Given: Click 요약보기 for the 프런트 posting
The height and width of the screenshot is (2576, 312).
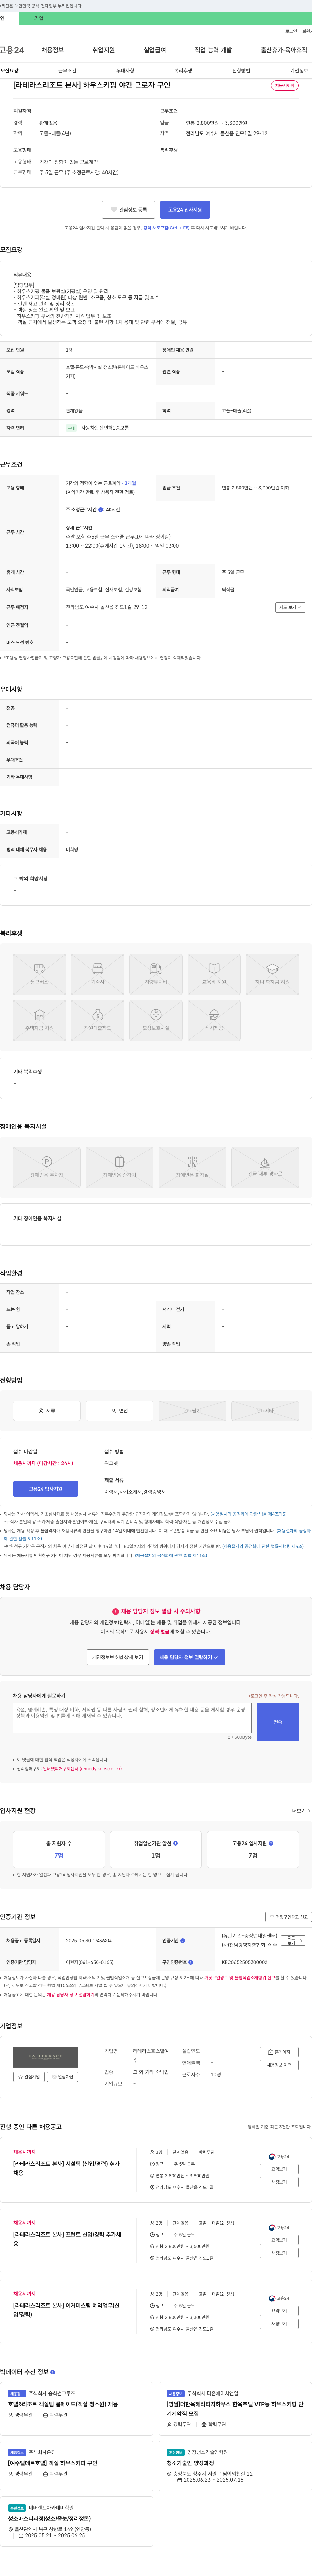Looking at the screenshot, I should [279, 2240].
